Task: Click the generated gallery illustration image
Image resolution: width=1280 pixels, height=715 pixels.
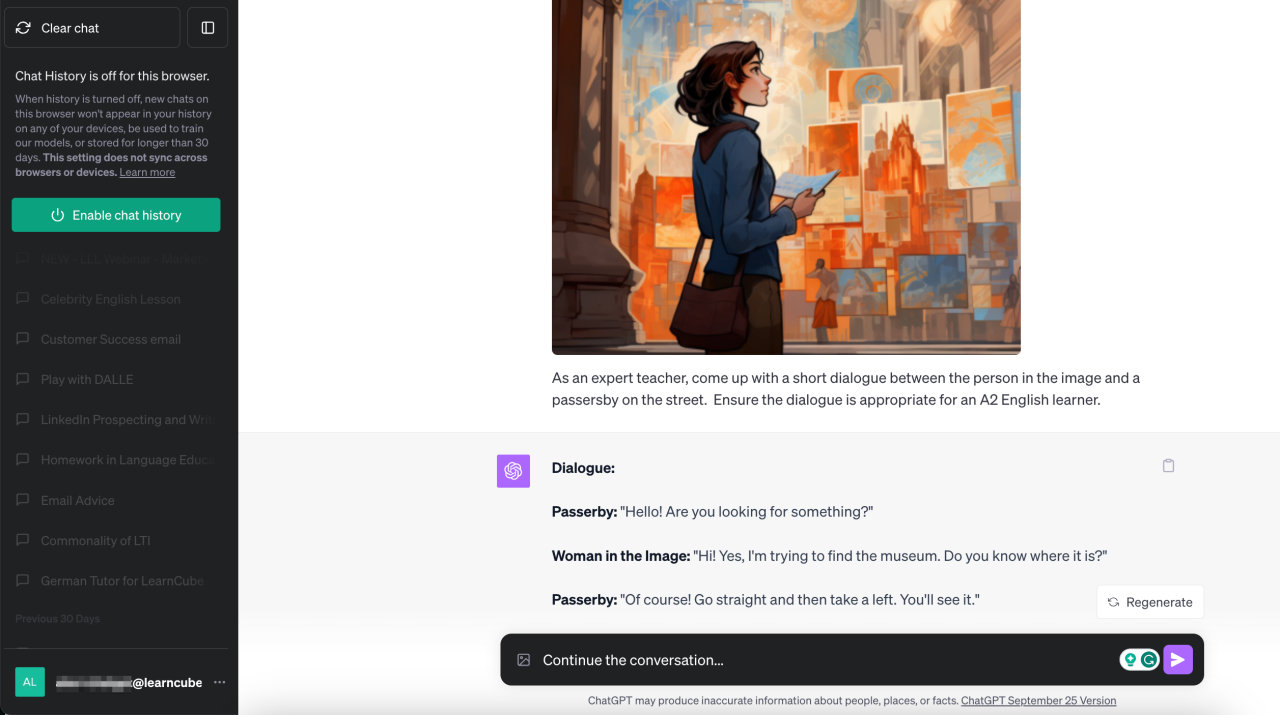Action: coord(785,175)
